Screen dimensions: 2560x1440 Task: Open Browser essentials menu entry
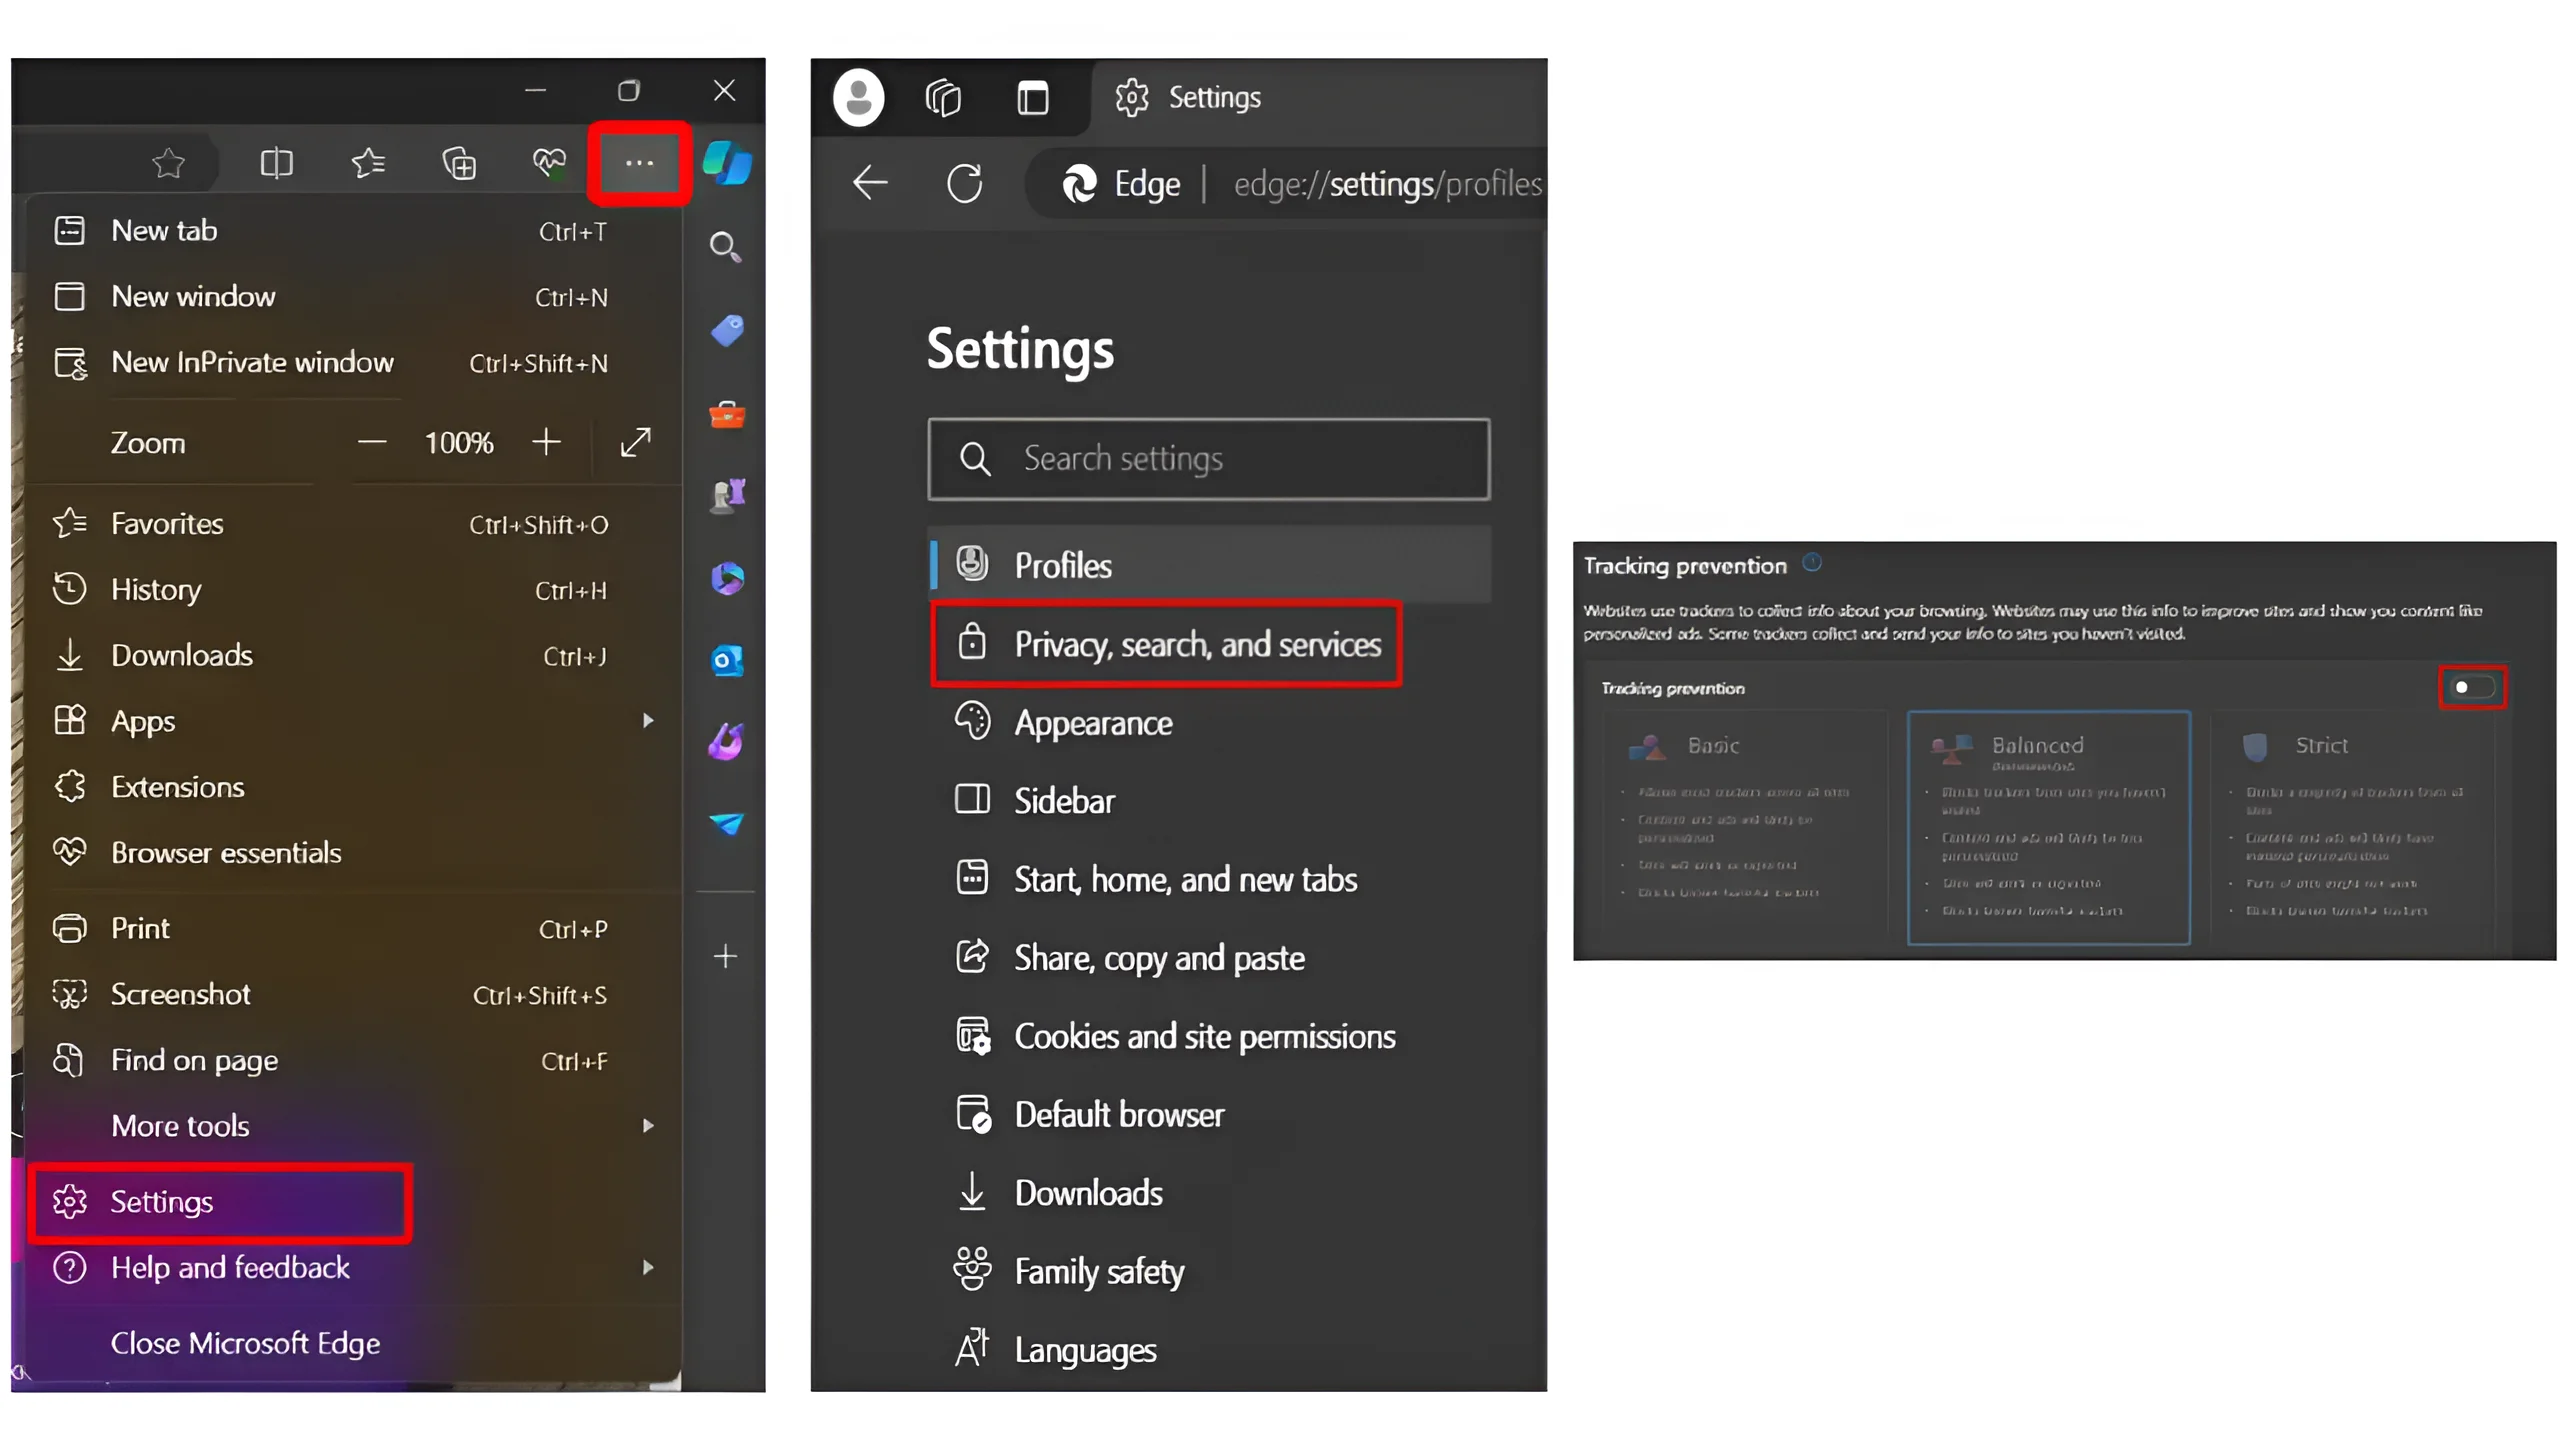pos(355,853)
